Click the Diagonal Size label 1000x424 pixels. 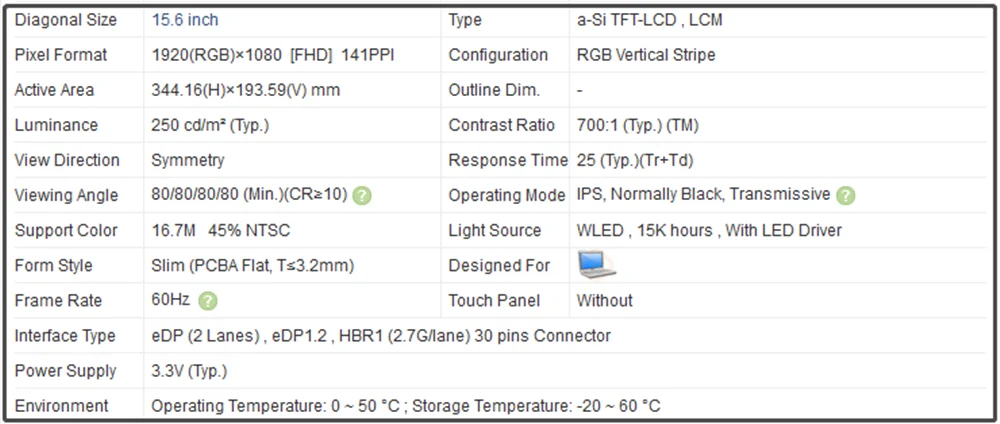point(66,20)
